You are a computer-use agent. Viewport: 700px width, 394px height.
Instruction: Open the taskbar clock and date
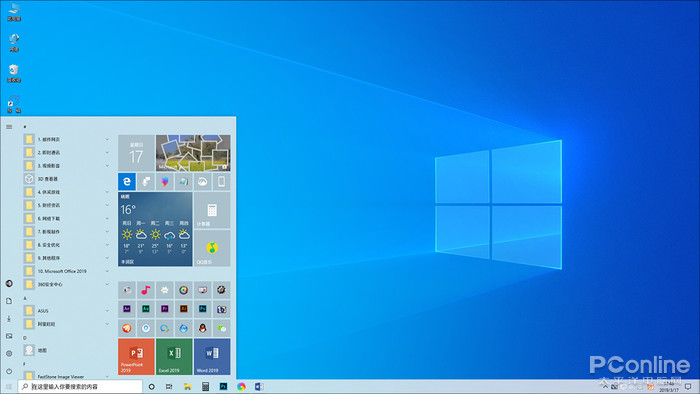(x=669, y=386)
